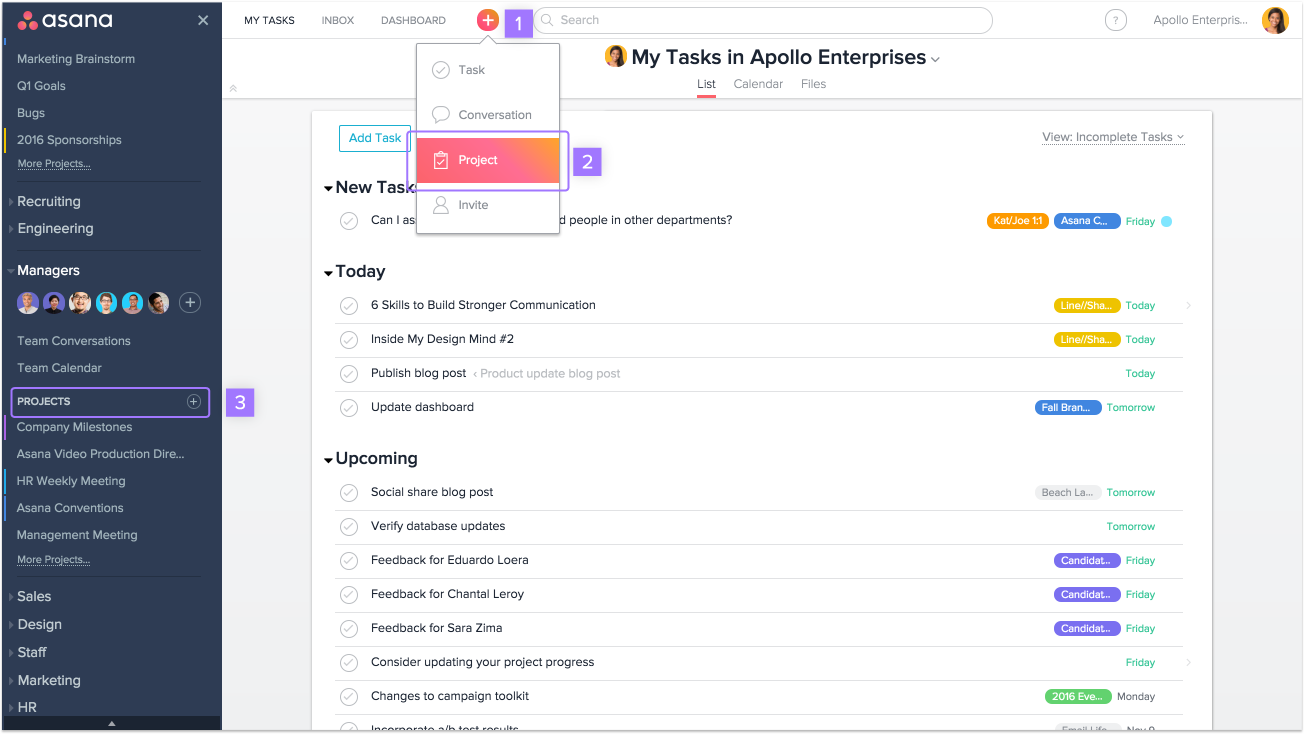
Task: Click the Add Task button
Action: [375, 138]
